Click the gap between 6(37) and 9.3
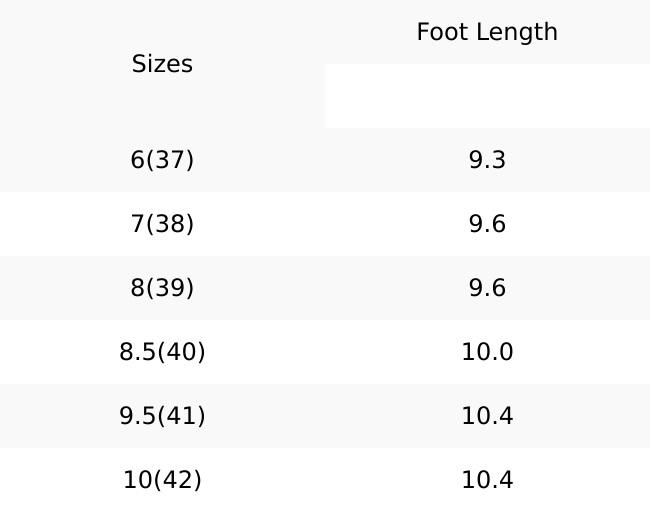650x512 pixels. pyautogui.click(x=325, y=160)
